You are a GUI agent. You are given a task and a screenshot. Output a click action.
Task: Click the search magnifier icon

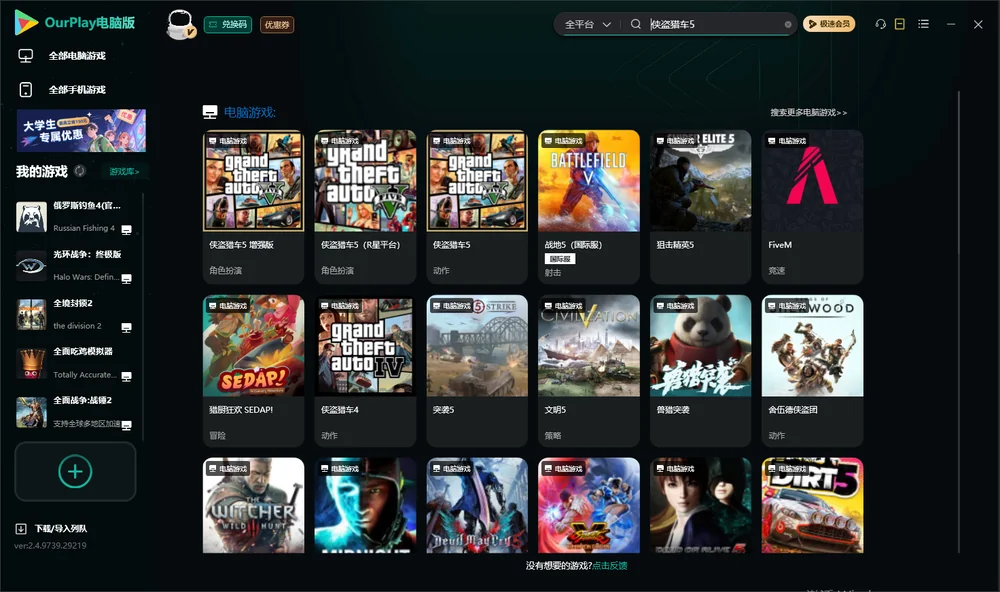[x=635, y=24]
